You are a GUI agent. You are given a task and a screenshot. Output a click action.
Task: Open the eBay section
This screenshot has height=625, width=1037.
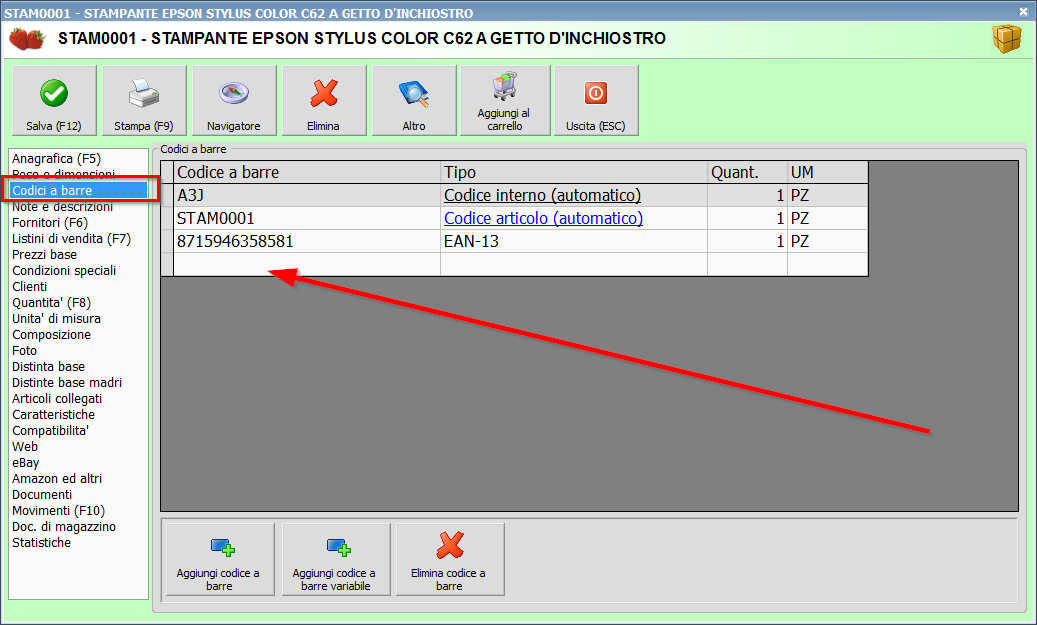[26, 463]
